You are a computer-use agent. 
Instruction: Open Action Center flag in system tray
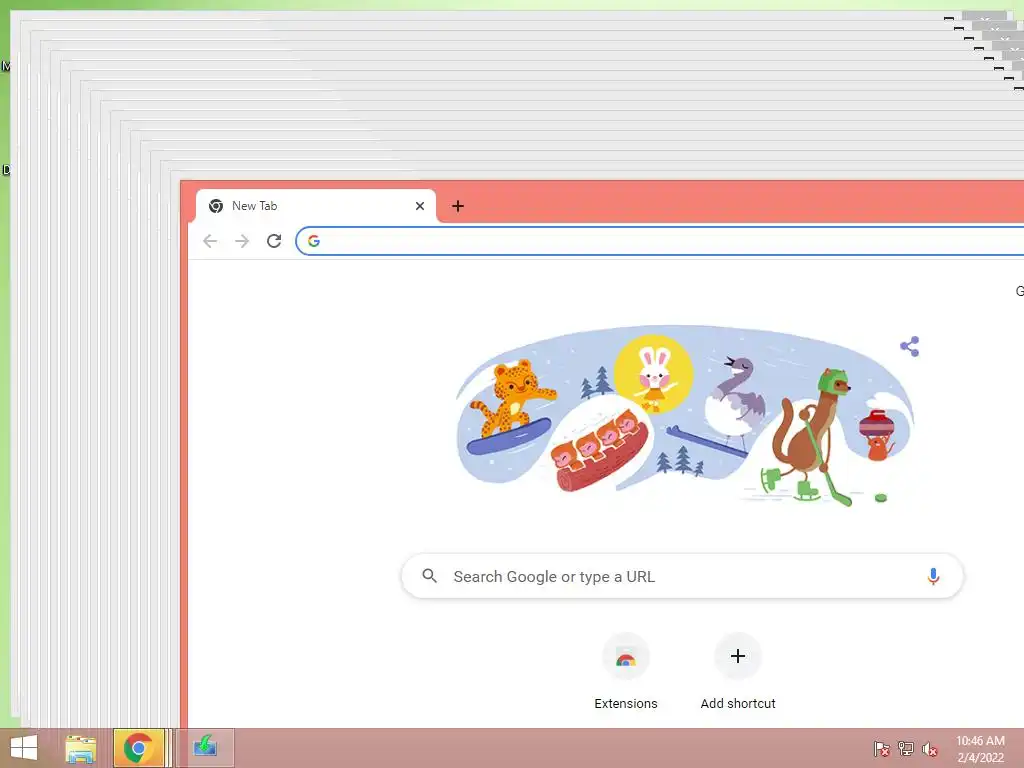pyautogui.click(x=882, y=748)
